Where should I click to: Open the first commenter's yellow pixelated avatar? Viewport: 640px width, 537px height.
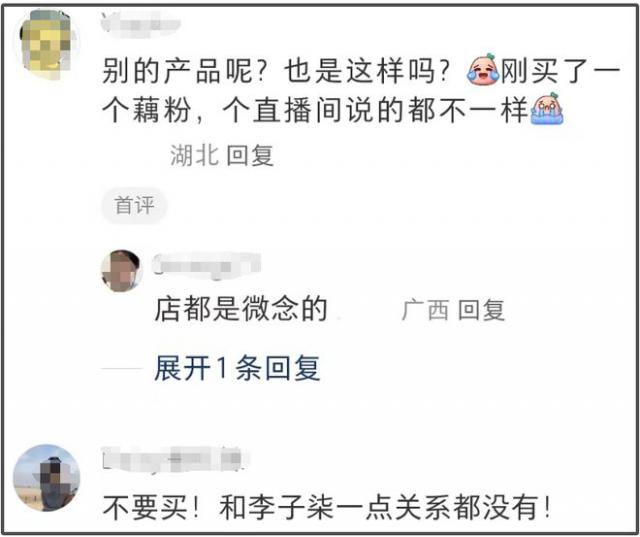46,44
